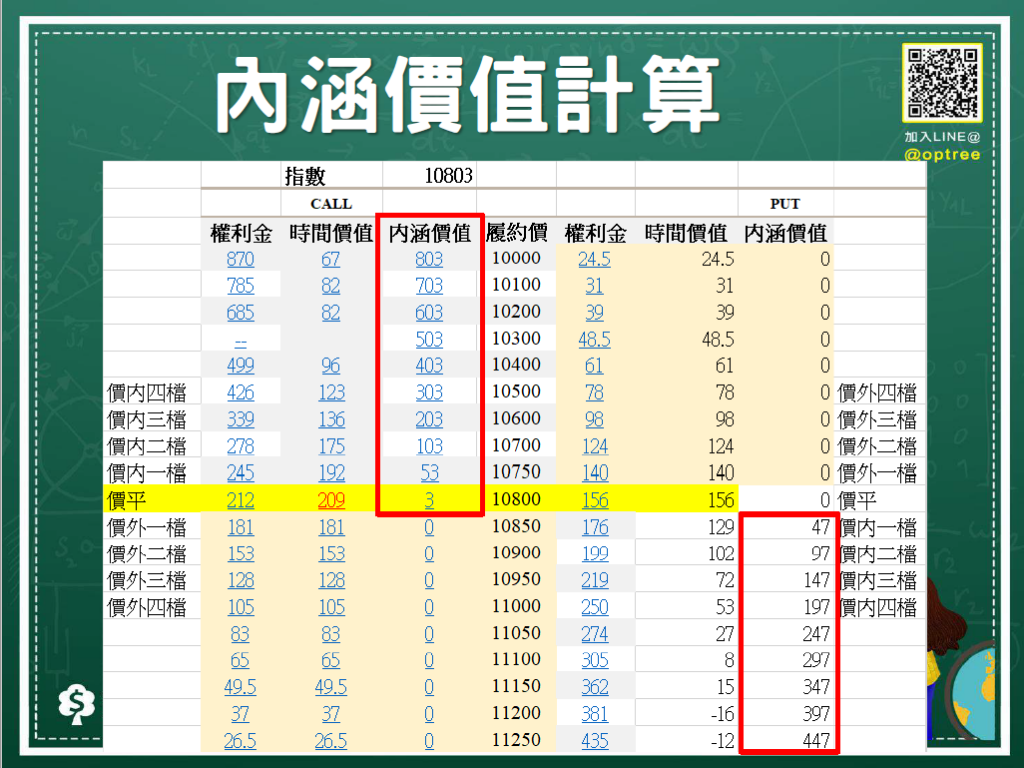The height and width of the screenshot is (768, 1024).
Task: Select the 價外四檔 CALL premium link 105
Action: pyautogui.click(x=240, y=606)
